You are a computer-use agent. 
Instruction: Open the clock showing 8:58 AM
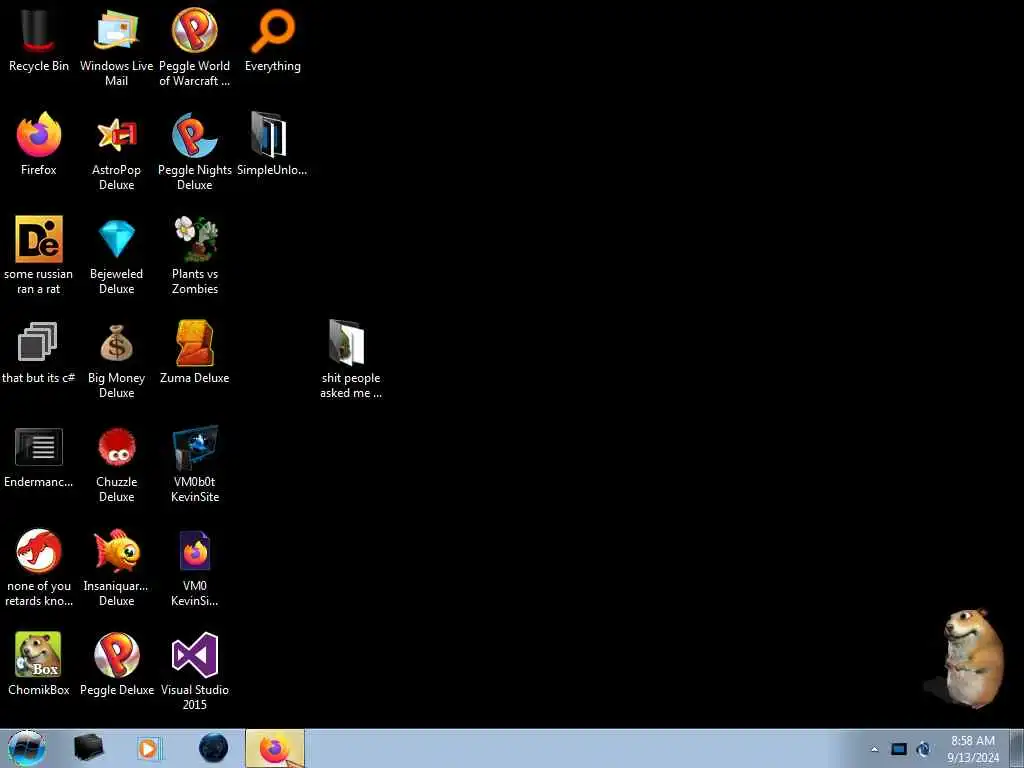pyautogui.click(x=973, y=749)
